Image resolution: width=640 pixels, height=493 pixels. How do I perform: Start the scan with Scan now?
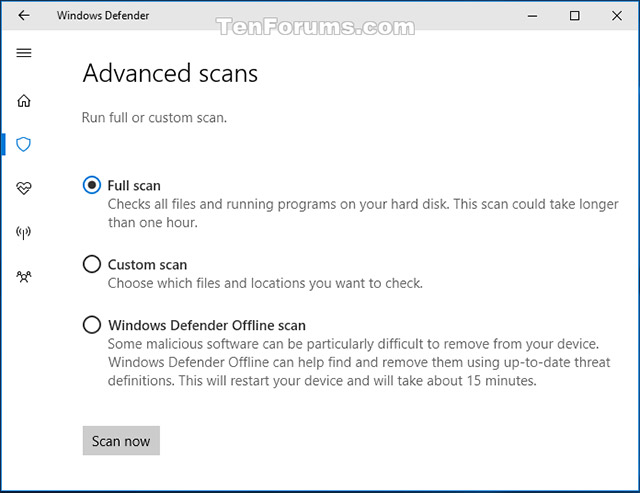coord(121,441)
